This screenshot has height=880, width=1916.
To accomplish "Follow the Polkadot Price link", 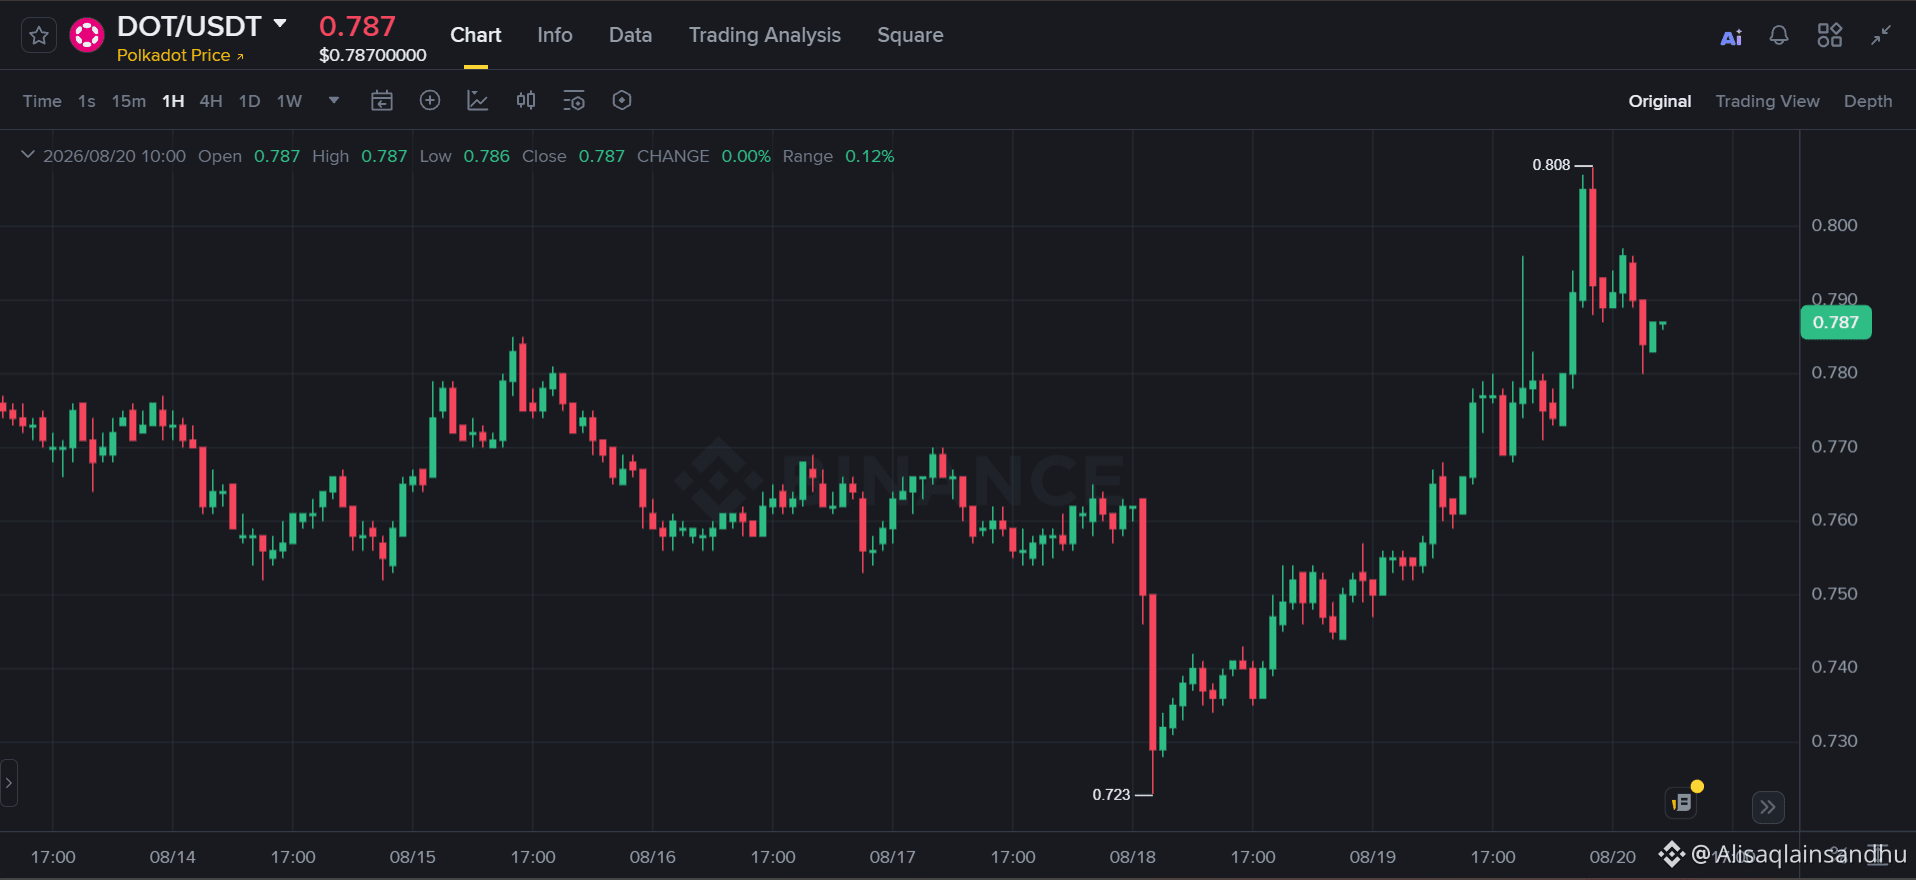I will coord(180,55).
